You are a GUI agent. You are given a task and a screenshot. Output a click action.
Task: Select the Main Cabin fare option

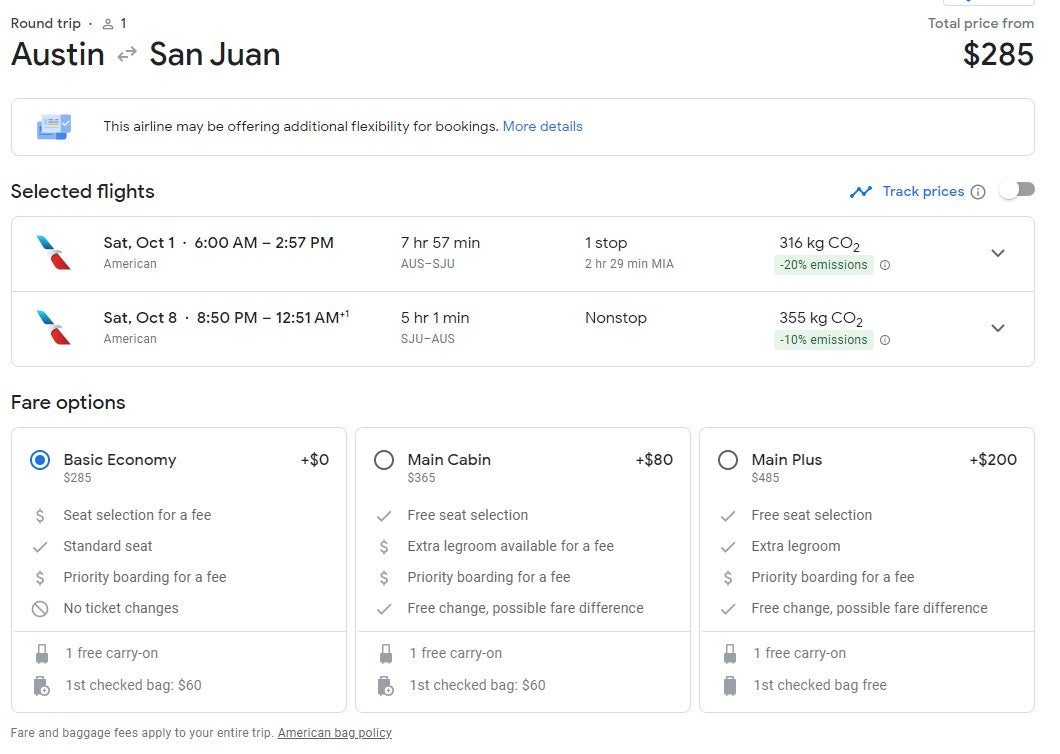click(x=384, y=460)
